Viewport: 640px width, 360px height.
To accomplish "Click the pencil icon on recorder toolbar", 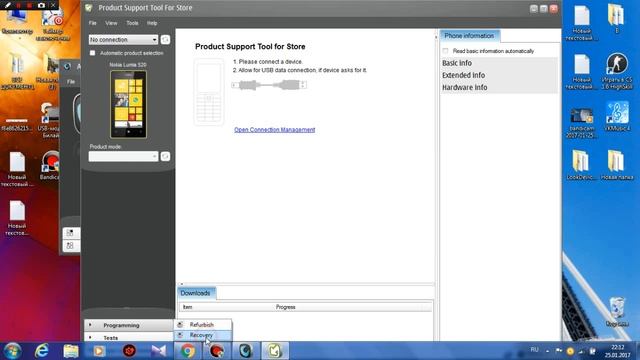I will point(7,5).
